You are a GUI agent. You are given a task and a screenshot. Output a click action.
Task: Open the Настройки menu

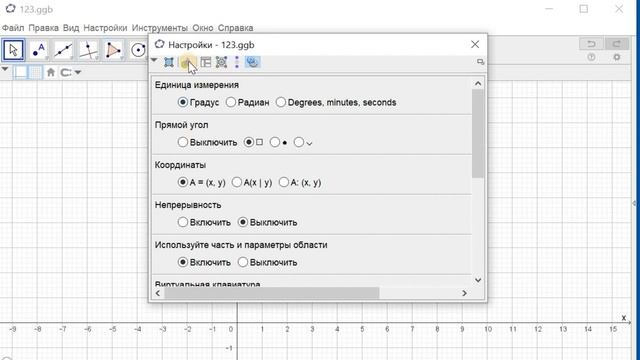tap(105, 28)
